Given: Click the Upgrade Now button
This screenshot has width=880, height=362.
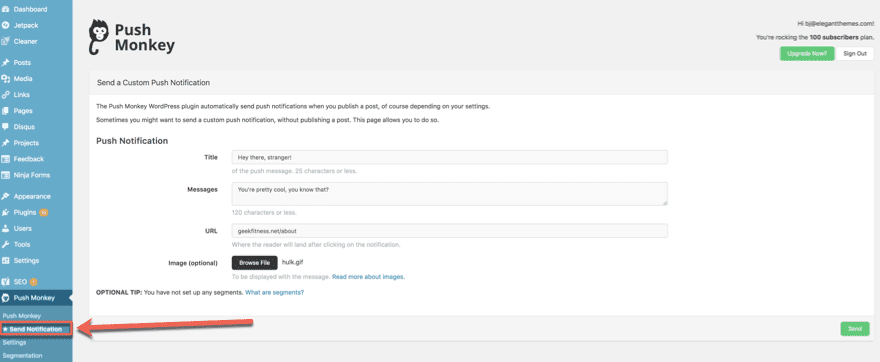Looking at the screenshot, I should coord(806,53).
